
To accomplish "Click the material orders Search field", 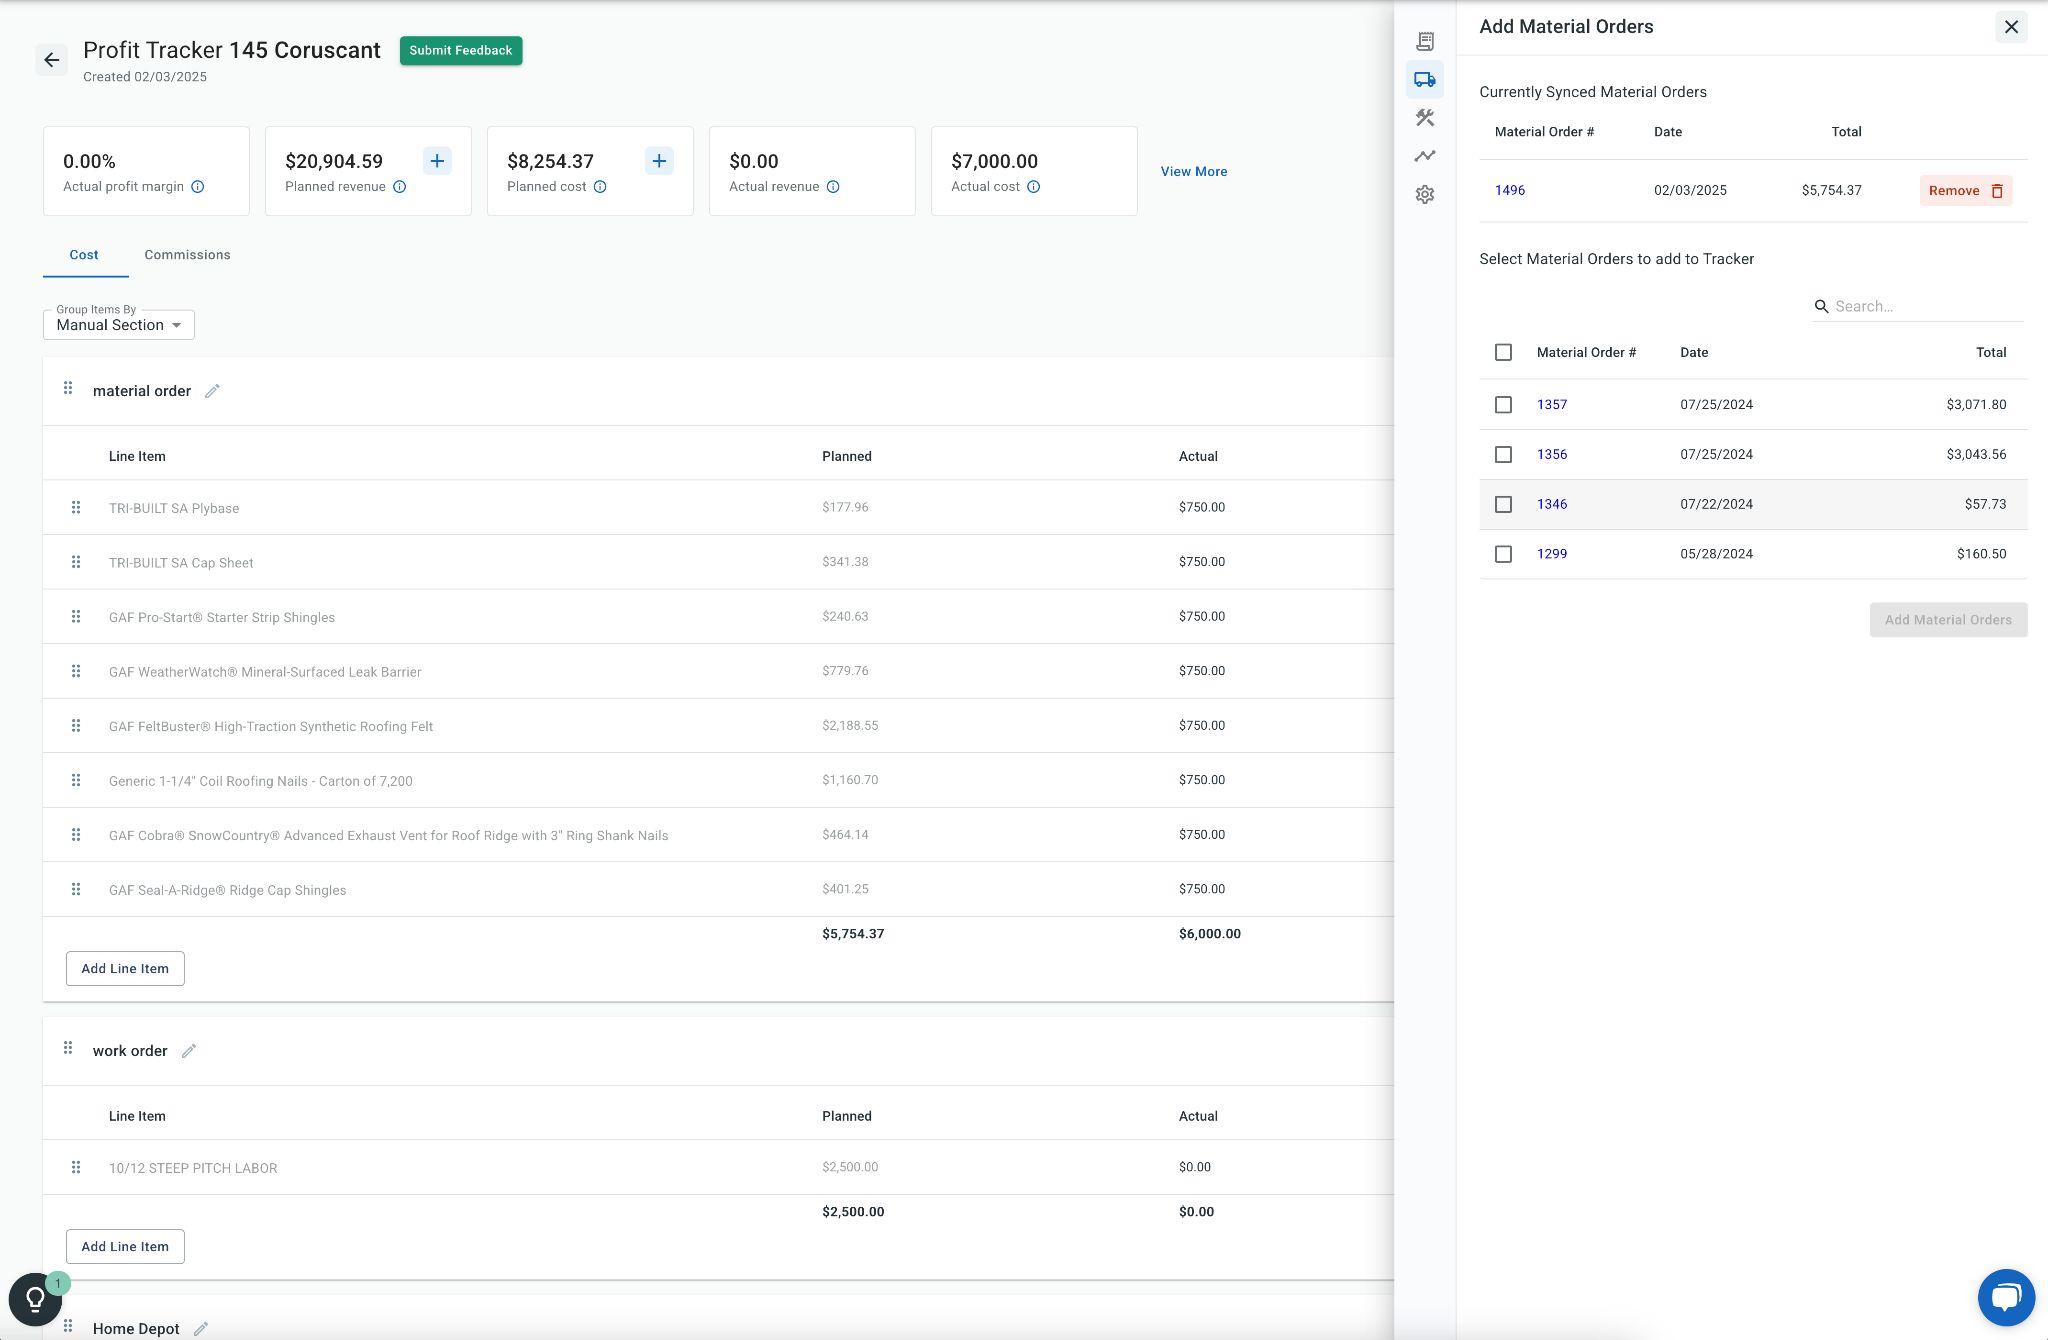I will click(x=1925, y=307).
